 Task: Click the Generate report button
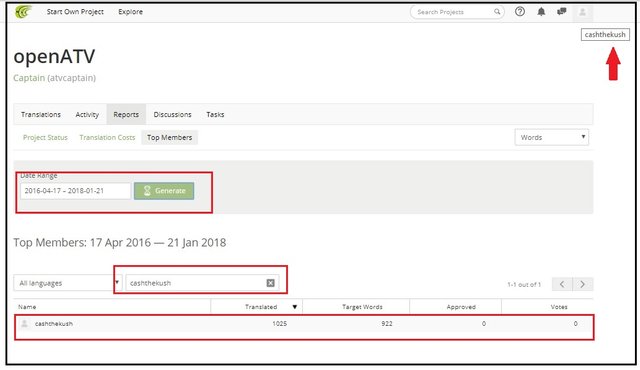(164, 191)
